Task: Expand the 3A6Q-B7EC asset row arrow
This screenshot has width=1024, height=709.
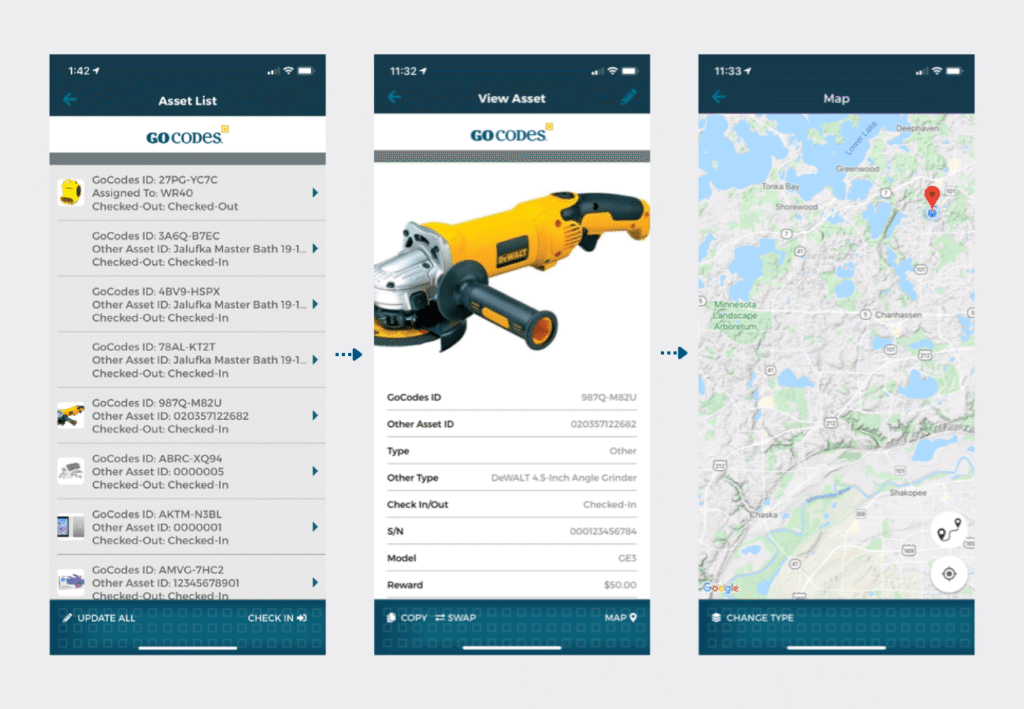Action: (x=315, y=249)
